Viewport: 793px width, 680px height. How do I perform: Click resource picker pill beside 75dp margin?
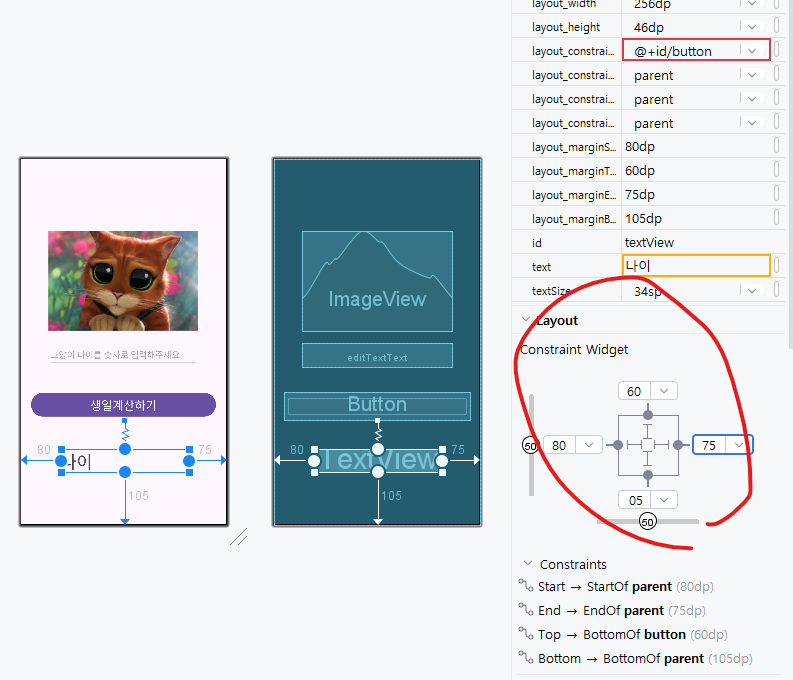776,194
